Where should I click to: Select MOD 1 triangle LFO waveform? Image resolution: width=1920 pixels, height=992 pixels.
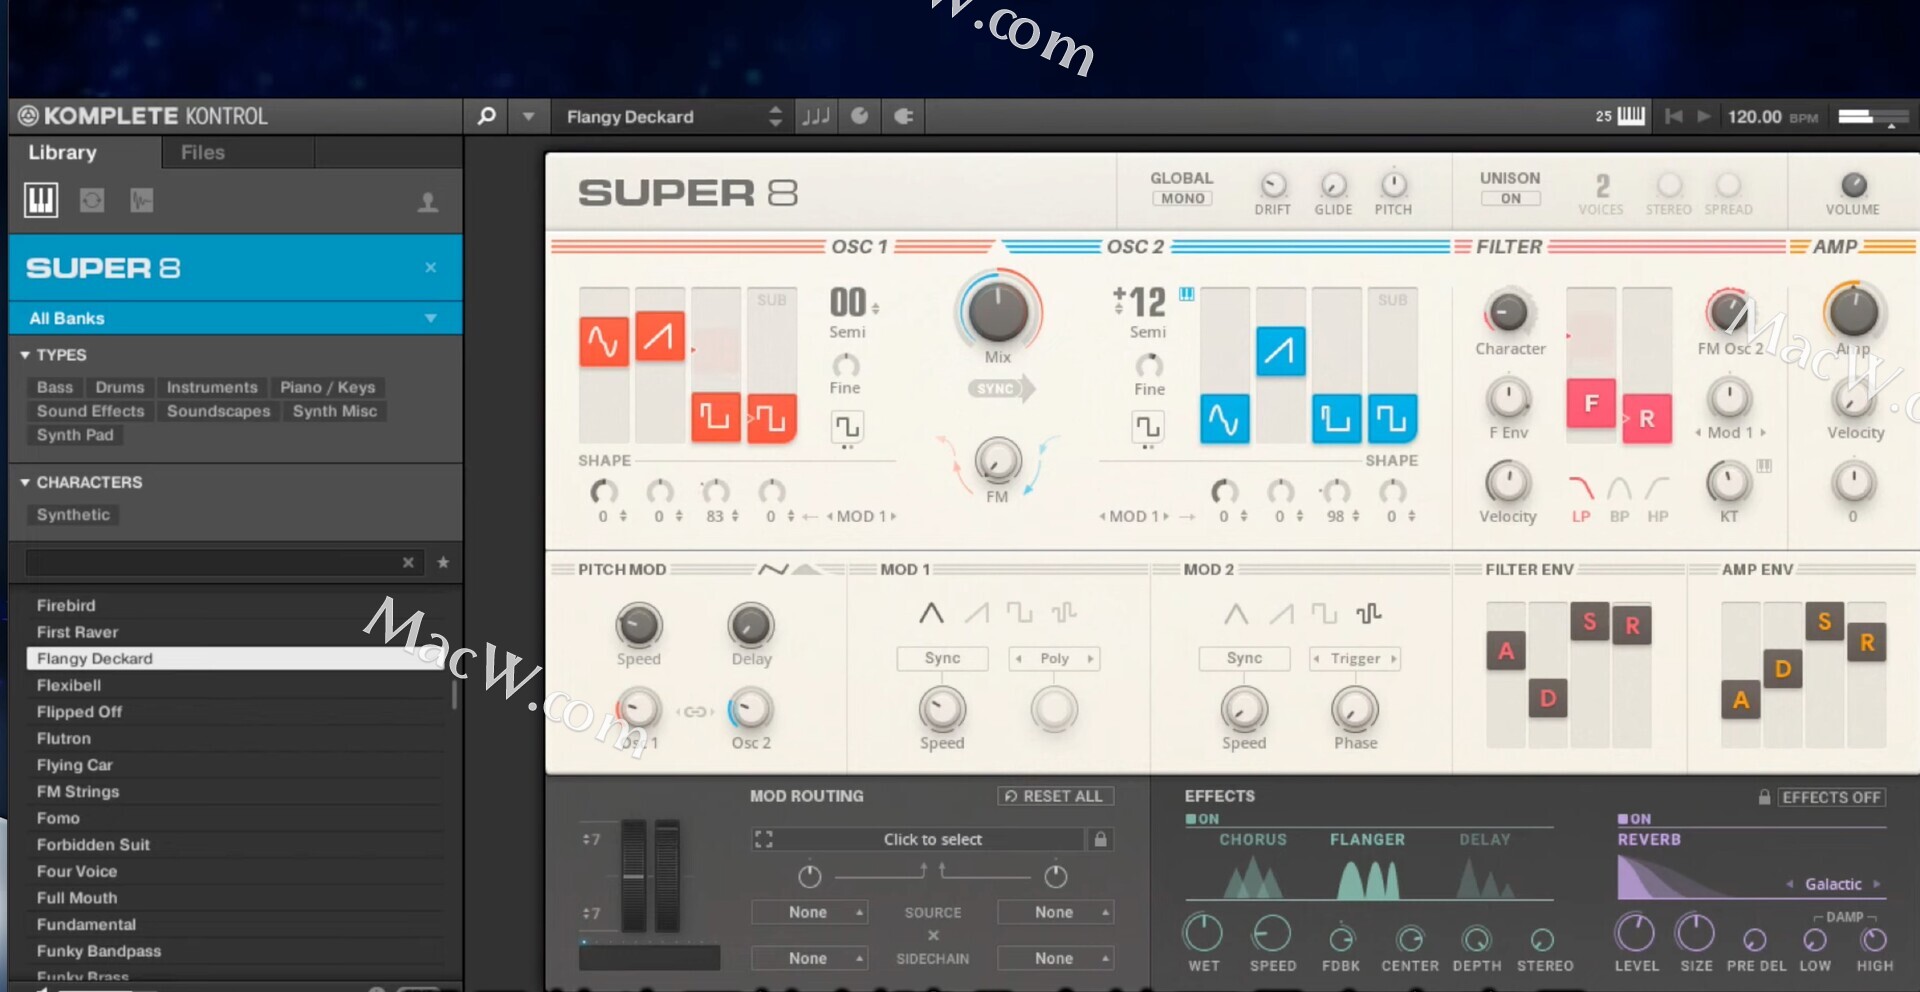[x=931, y=612]
